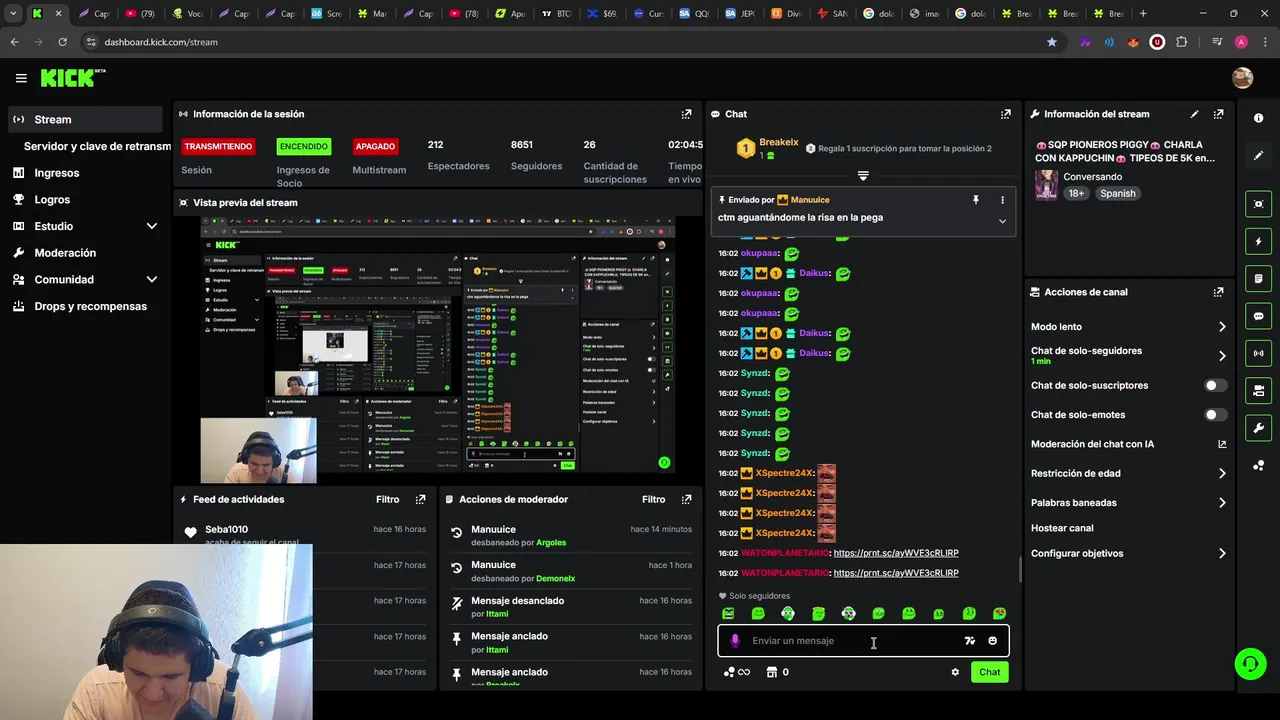Open the Feed de actividades Filtro
Image resolution: width=1280 pixels, height=720 pixels.
click(387, 499)
